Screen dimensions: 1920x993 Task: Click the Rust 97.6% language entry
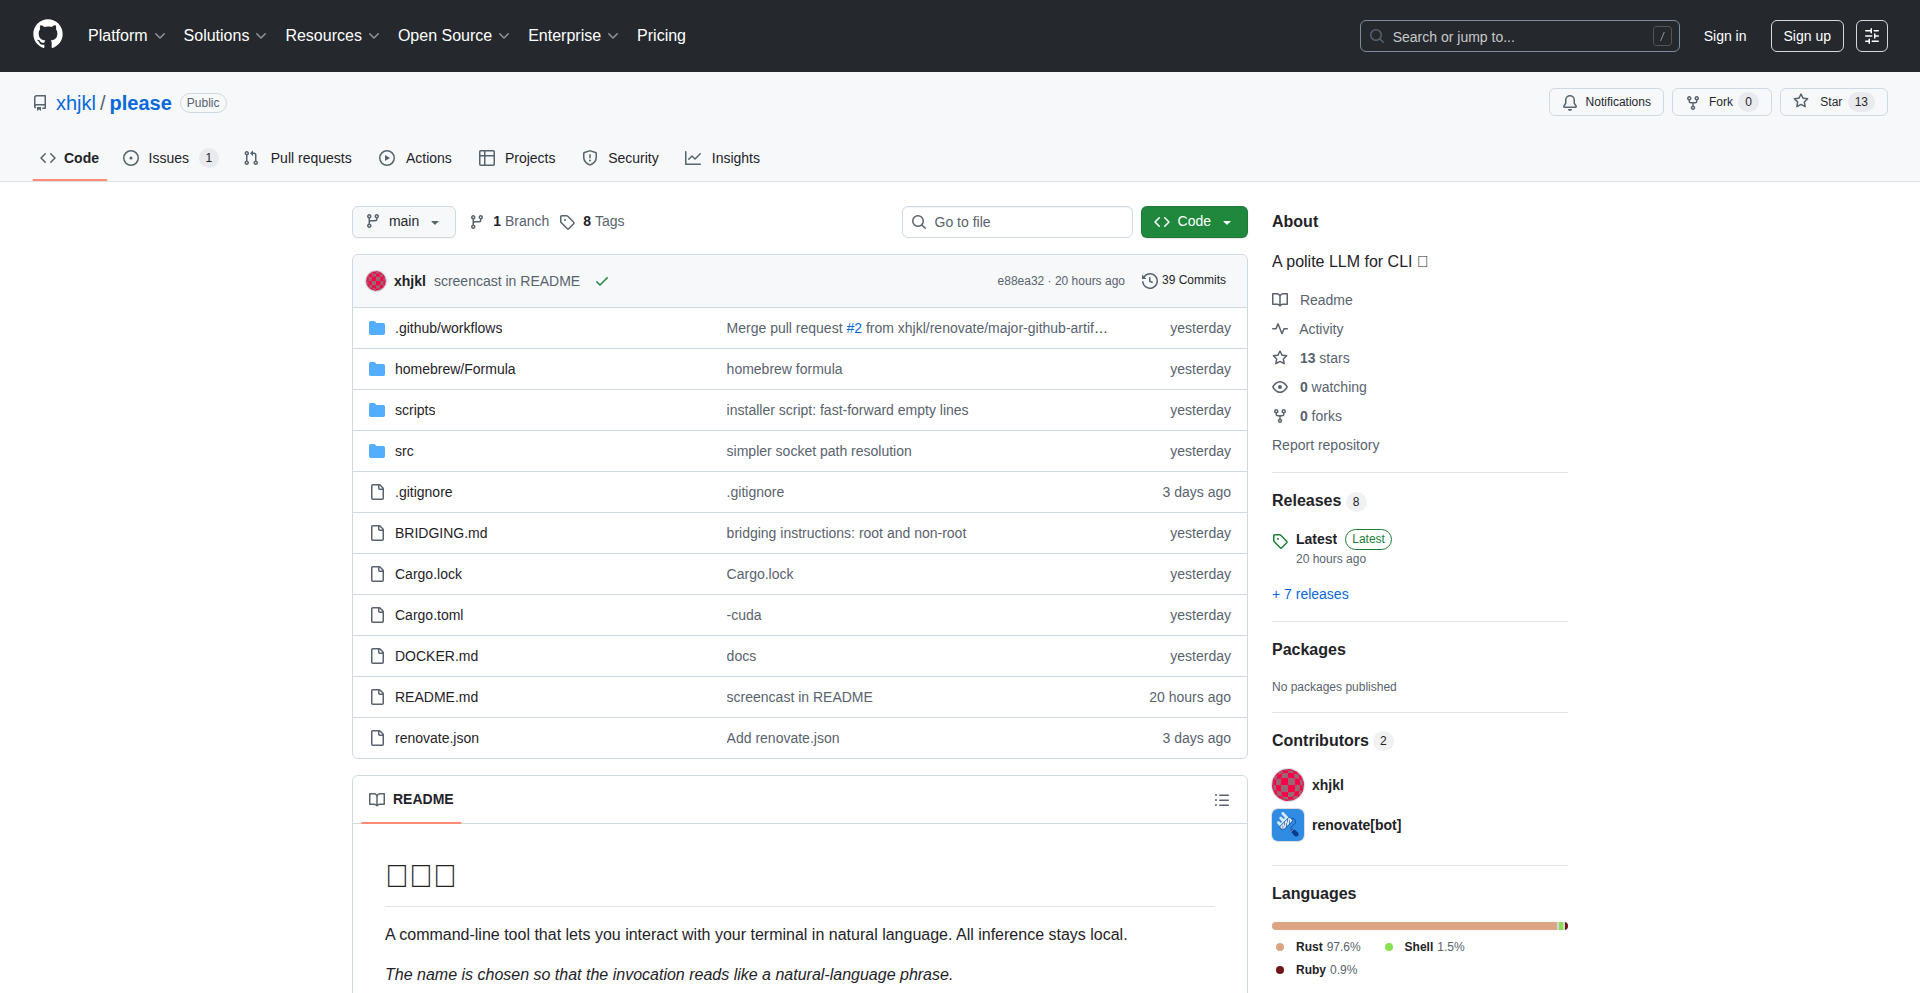(1318, 947)
